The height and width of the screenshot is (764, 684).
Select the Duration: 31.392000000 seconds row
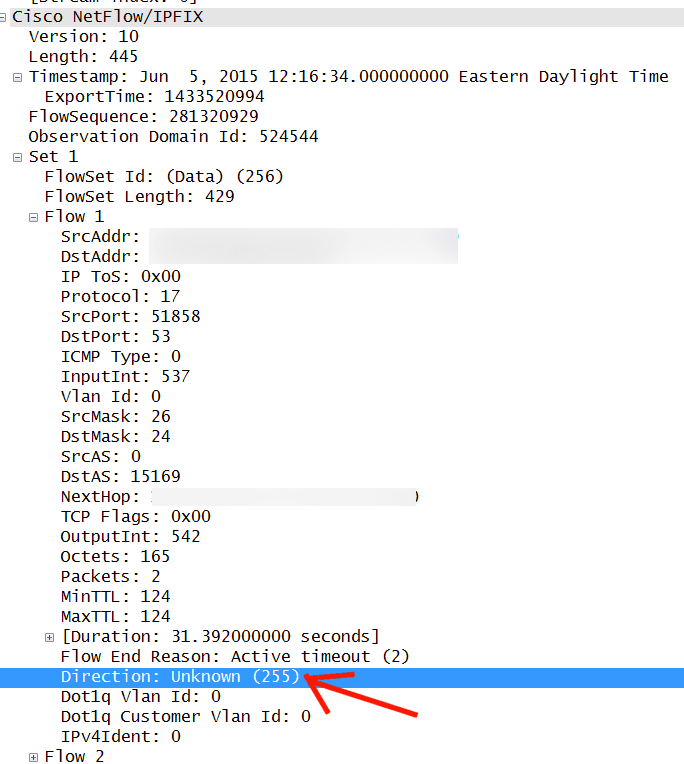click(220, 636)
